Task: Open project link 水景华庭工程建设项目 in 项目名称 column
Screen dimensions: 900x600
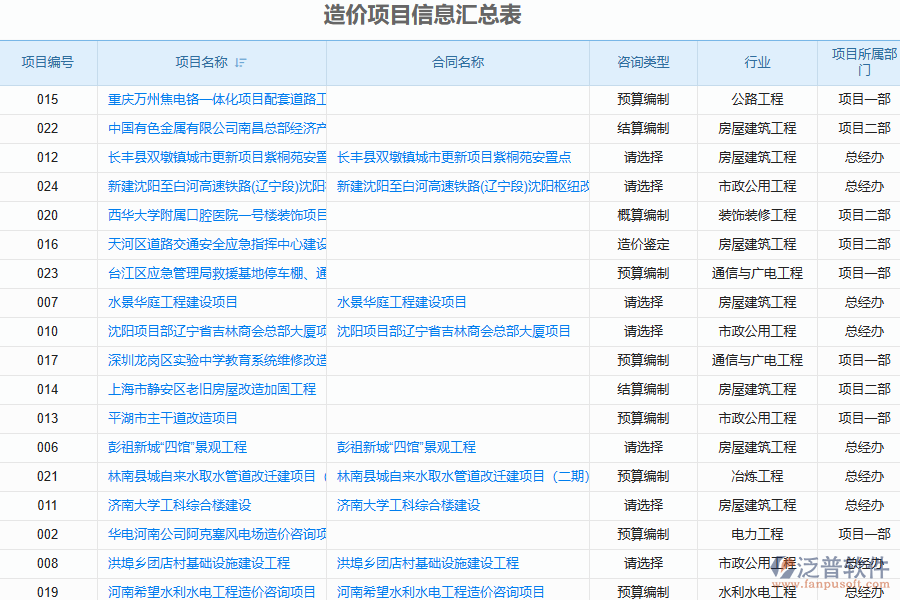Action: pyautogui.click(x=173, y=302)
